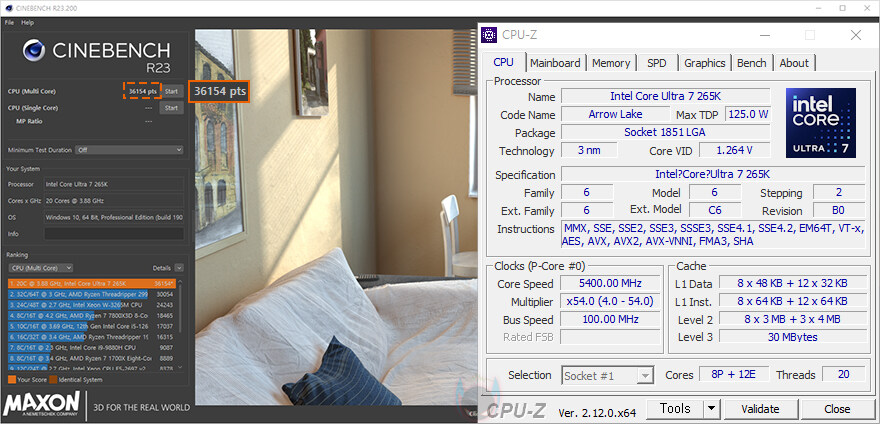The image size is (880, 424).
Task: Open the Socket #1 selection dropdown
Action: [x=608, y=376]
